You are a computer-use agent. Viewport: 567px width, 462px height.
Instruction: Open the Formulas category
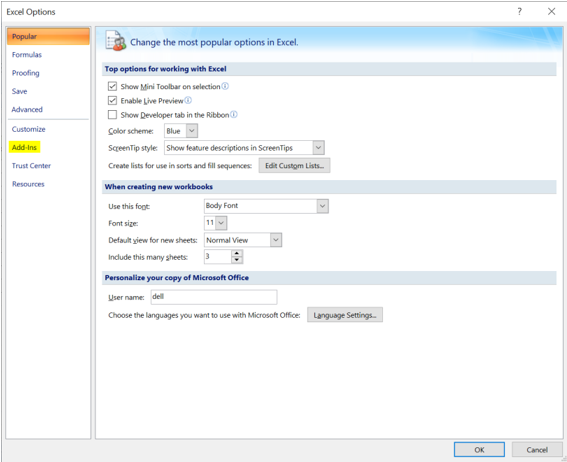pos(27,55)
